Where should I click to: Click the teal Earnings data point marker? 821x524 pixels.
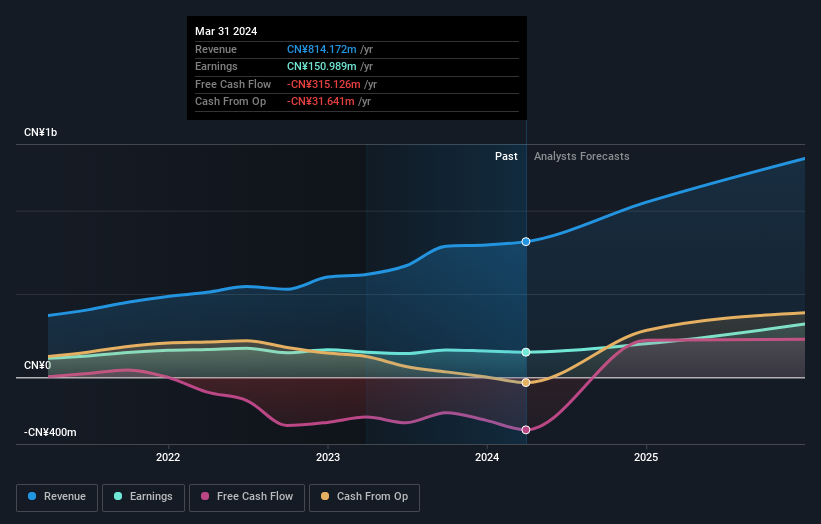pyautogui.click(x=526, y=352)
